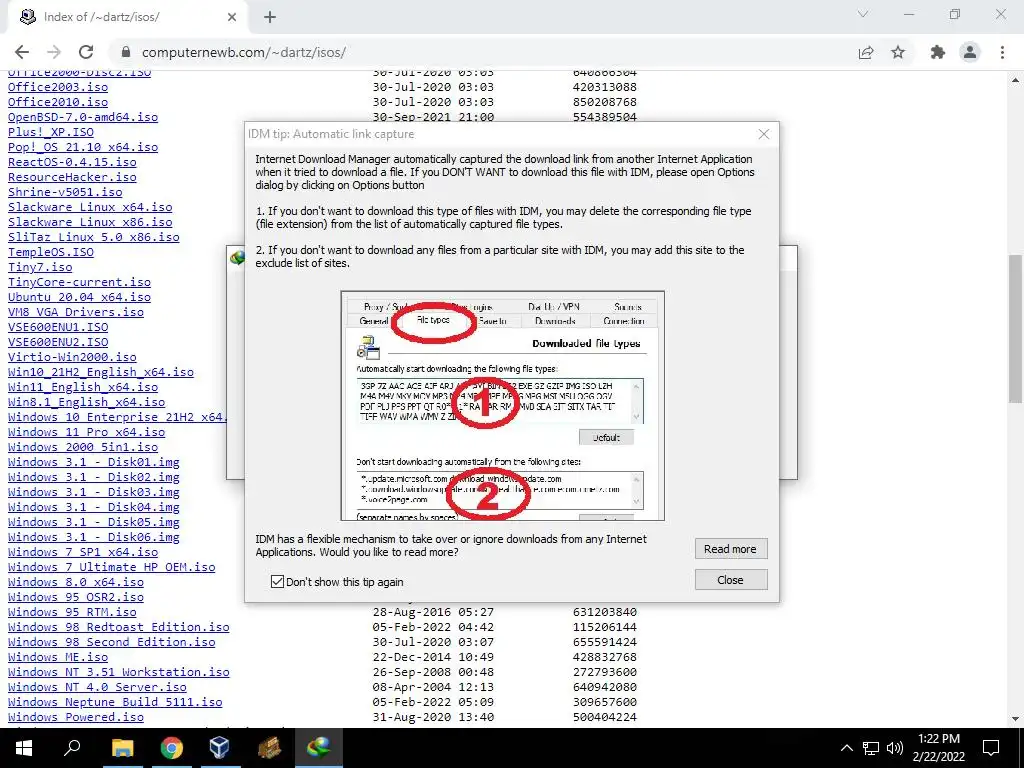
Task: Click the Plus!_XP.ISO link
Action: tap(51, 132)
